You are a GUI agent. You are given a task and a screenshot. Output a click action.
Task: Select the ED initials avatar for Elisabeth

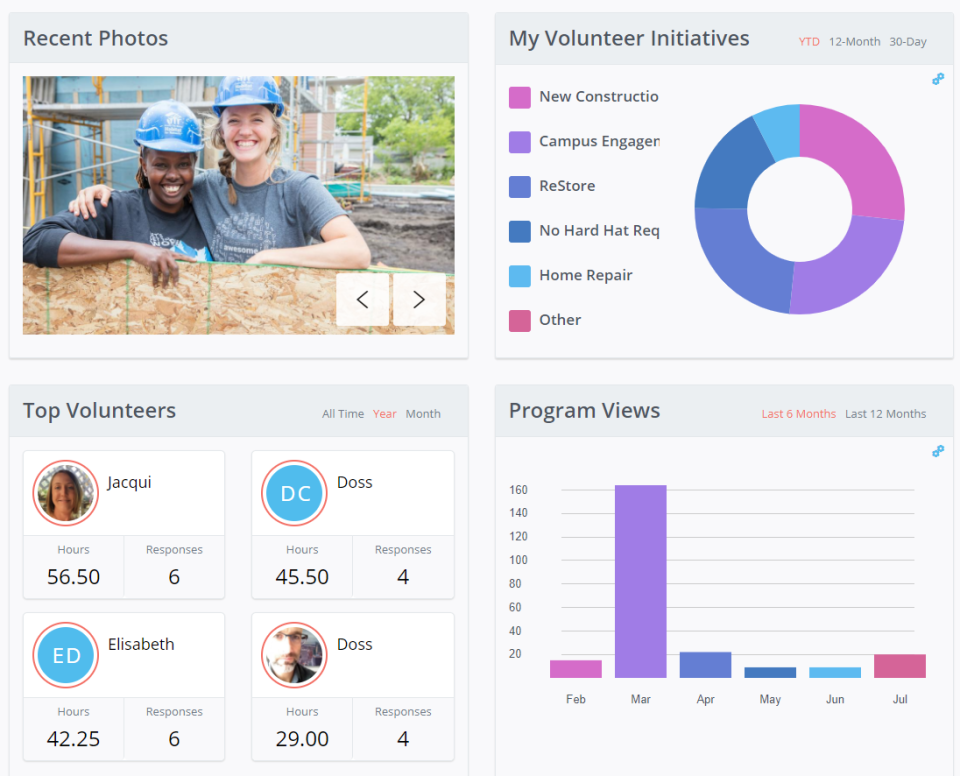[66, 655]
